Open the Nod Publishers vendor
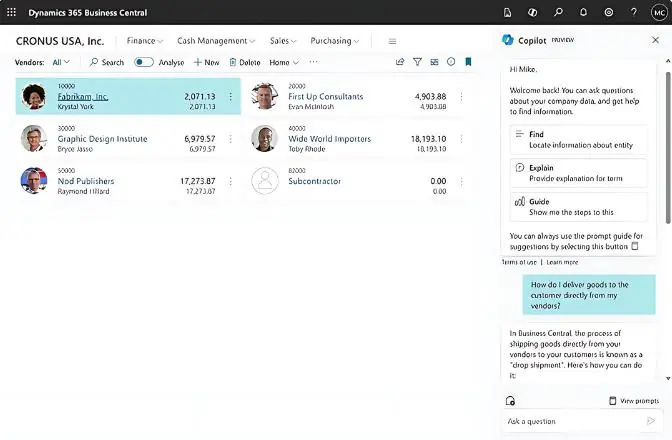This screenshot has width=672, height=440. pyautogui.click(x=86, y=181)
